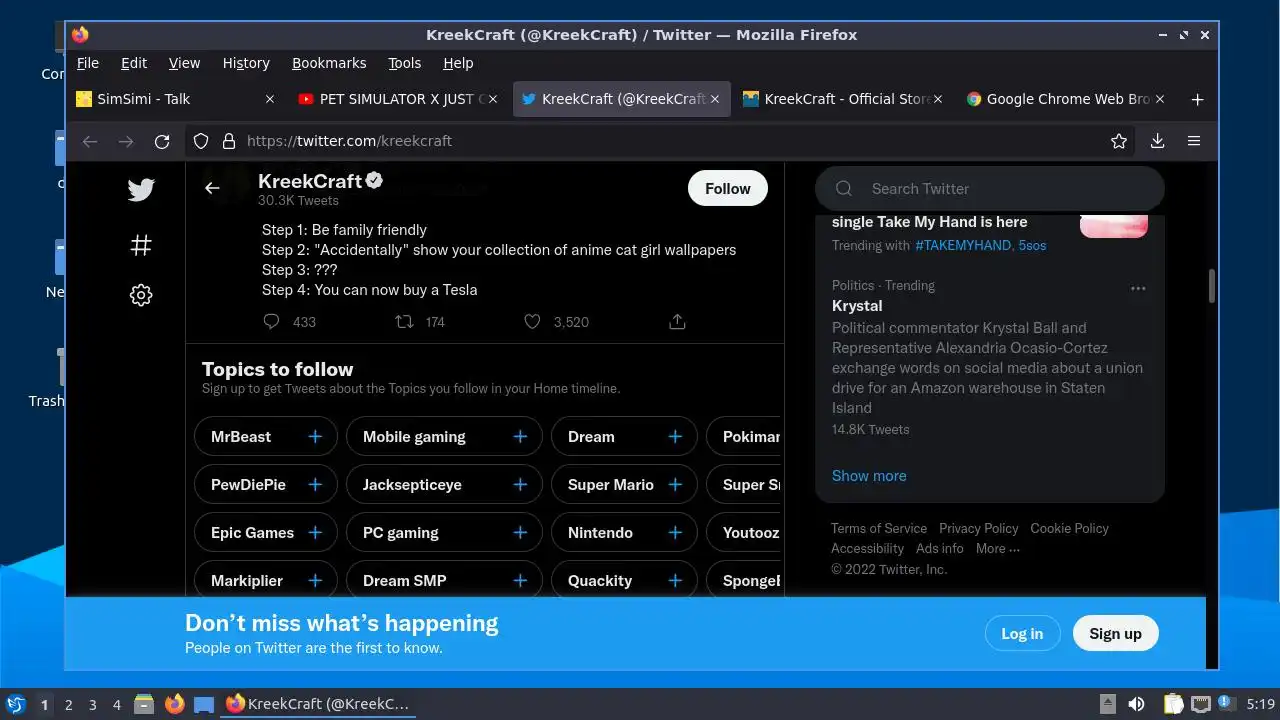Screen dimensions: 1280x720
Task: Click Show more trends link
Action: (869, 475)
